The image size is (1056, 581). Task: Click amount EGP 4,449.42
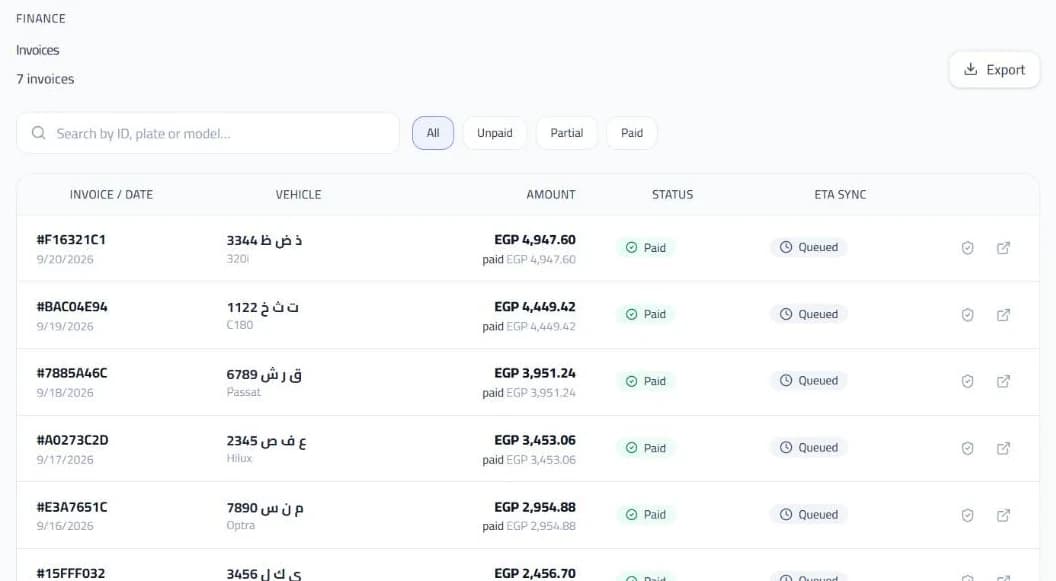(535, 306)
